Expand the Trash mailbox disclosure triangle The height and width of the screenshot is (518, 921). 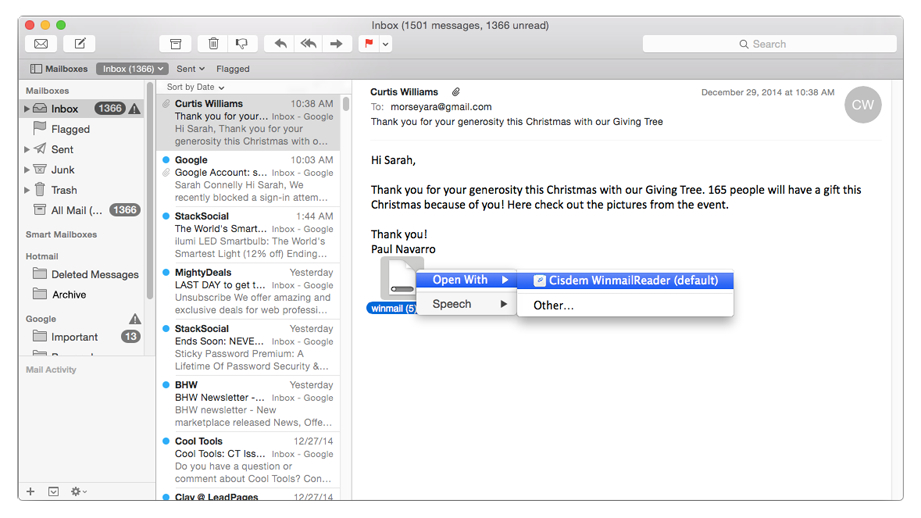click(26, 190)
